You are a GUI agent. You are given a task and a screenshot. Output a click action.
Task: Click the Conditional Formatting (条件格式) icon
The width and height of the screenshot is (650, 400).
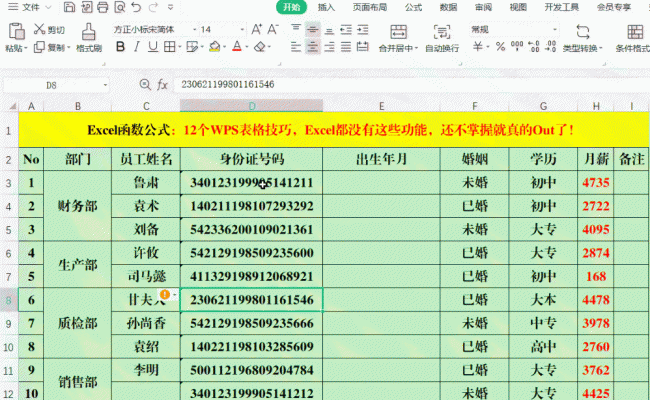[x=635, y=32]
